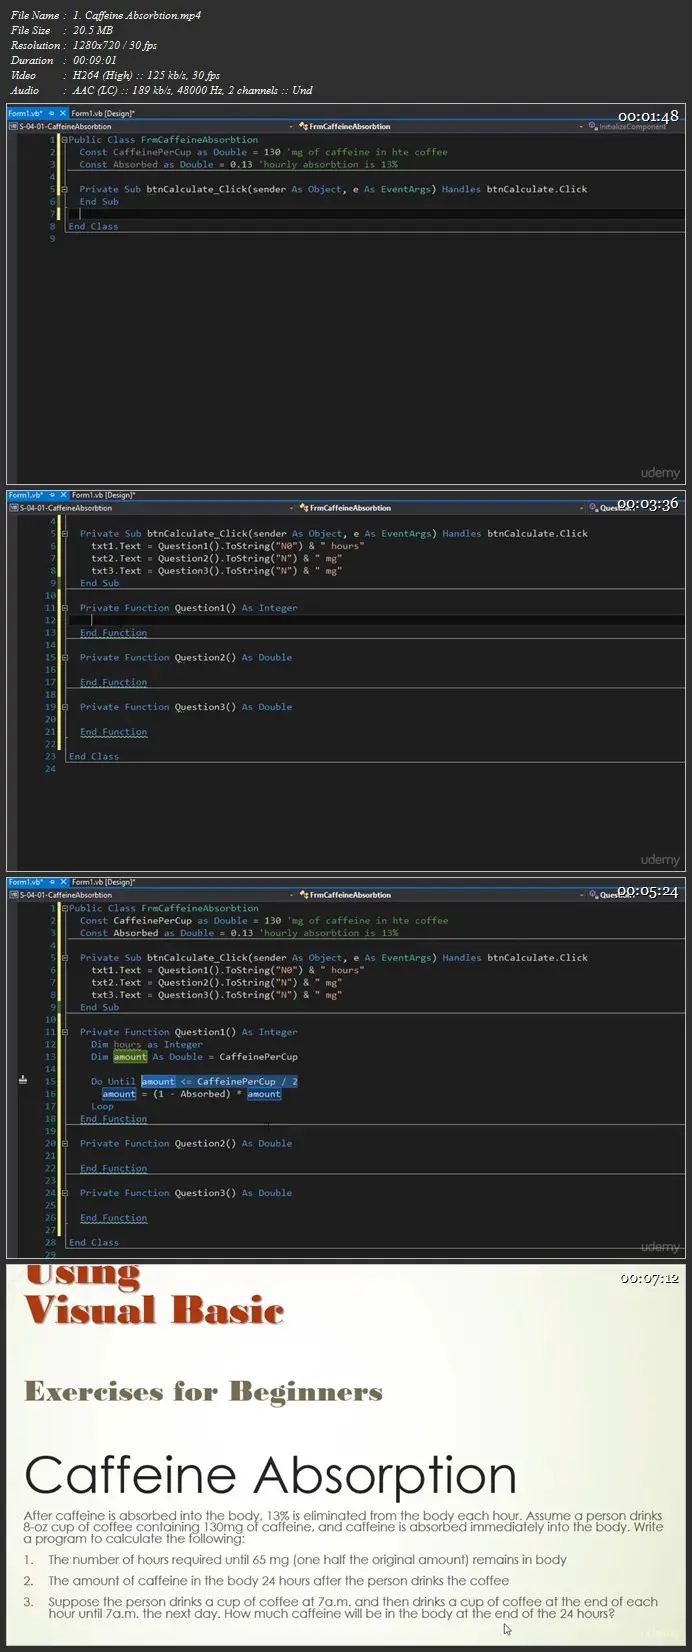Image resolution: width=692 pixels, height=1652 pixels.
Task: Collapse Question1 function on line 11 in the 00:03:36 frame
Action: pos(64,608)
